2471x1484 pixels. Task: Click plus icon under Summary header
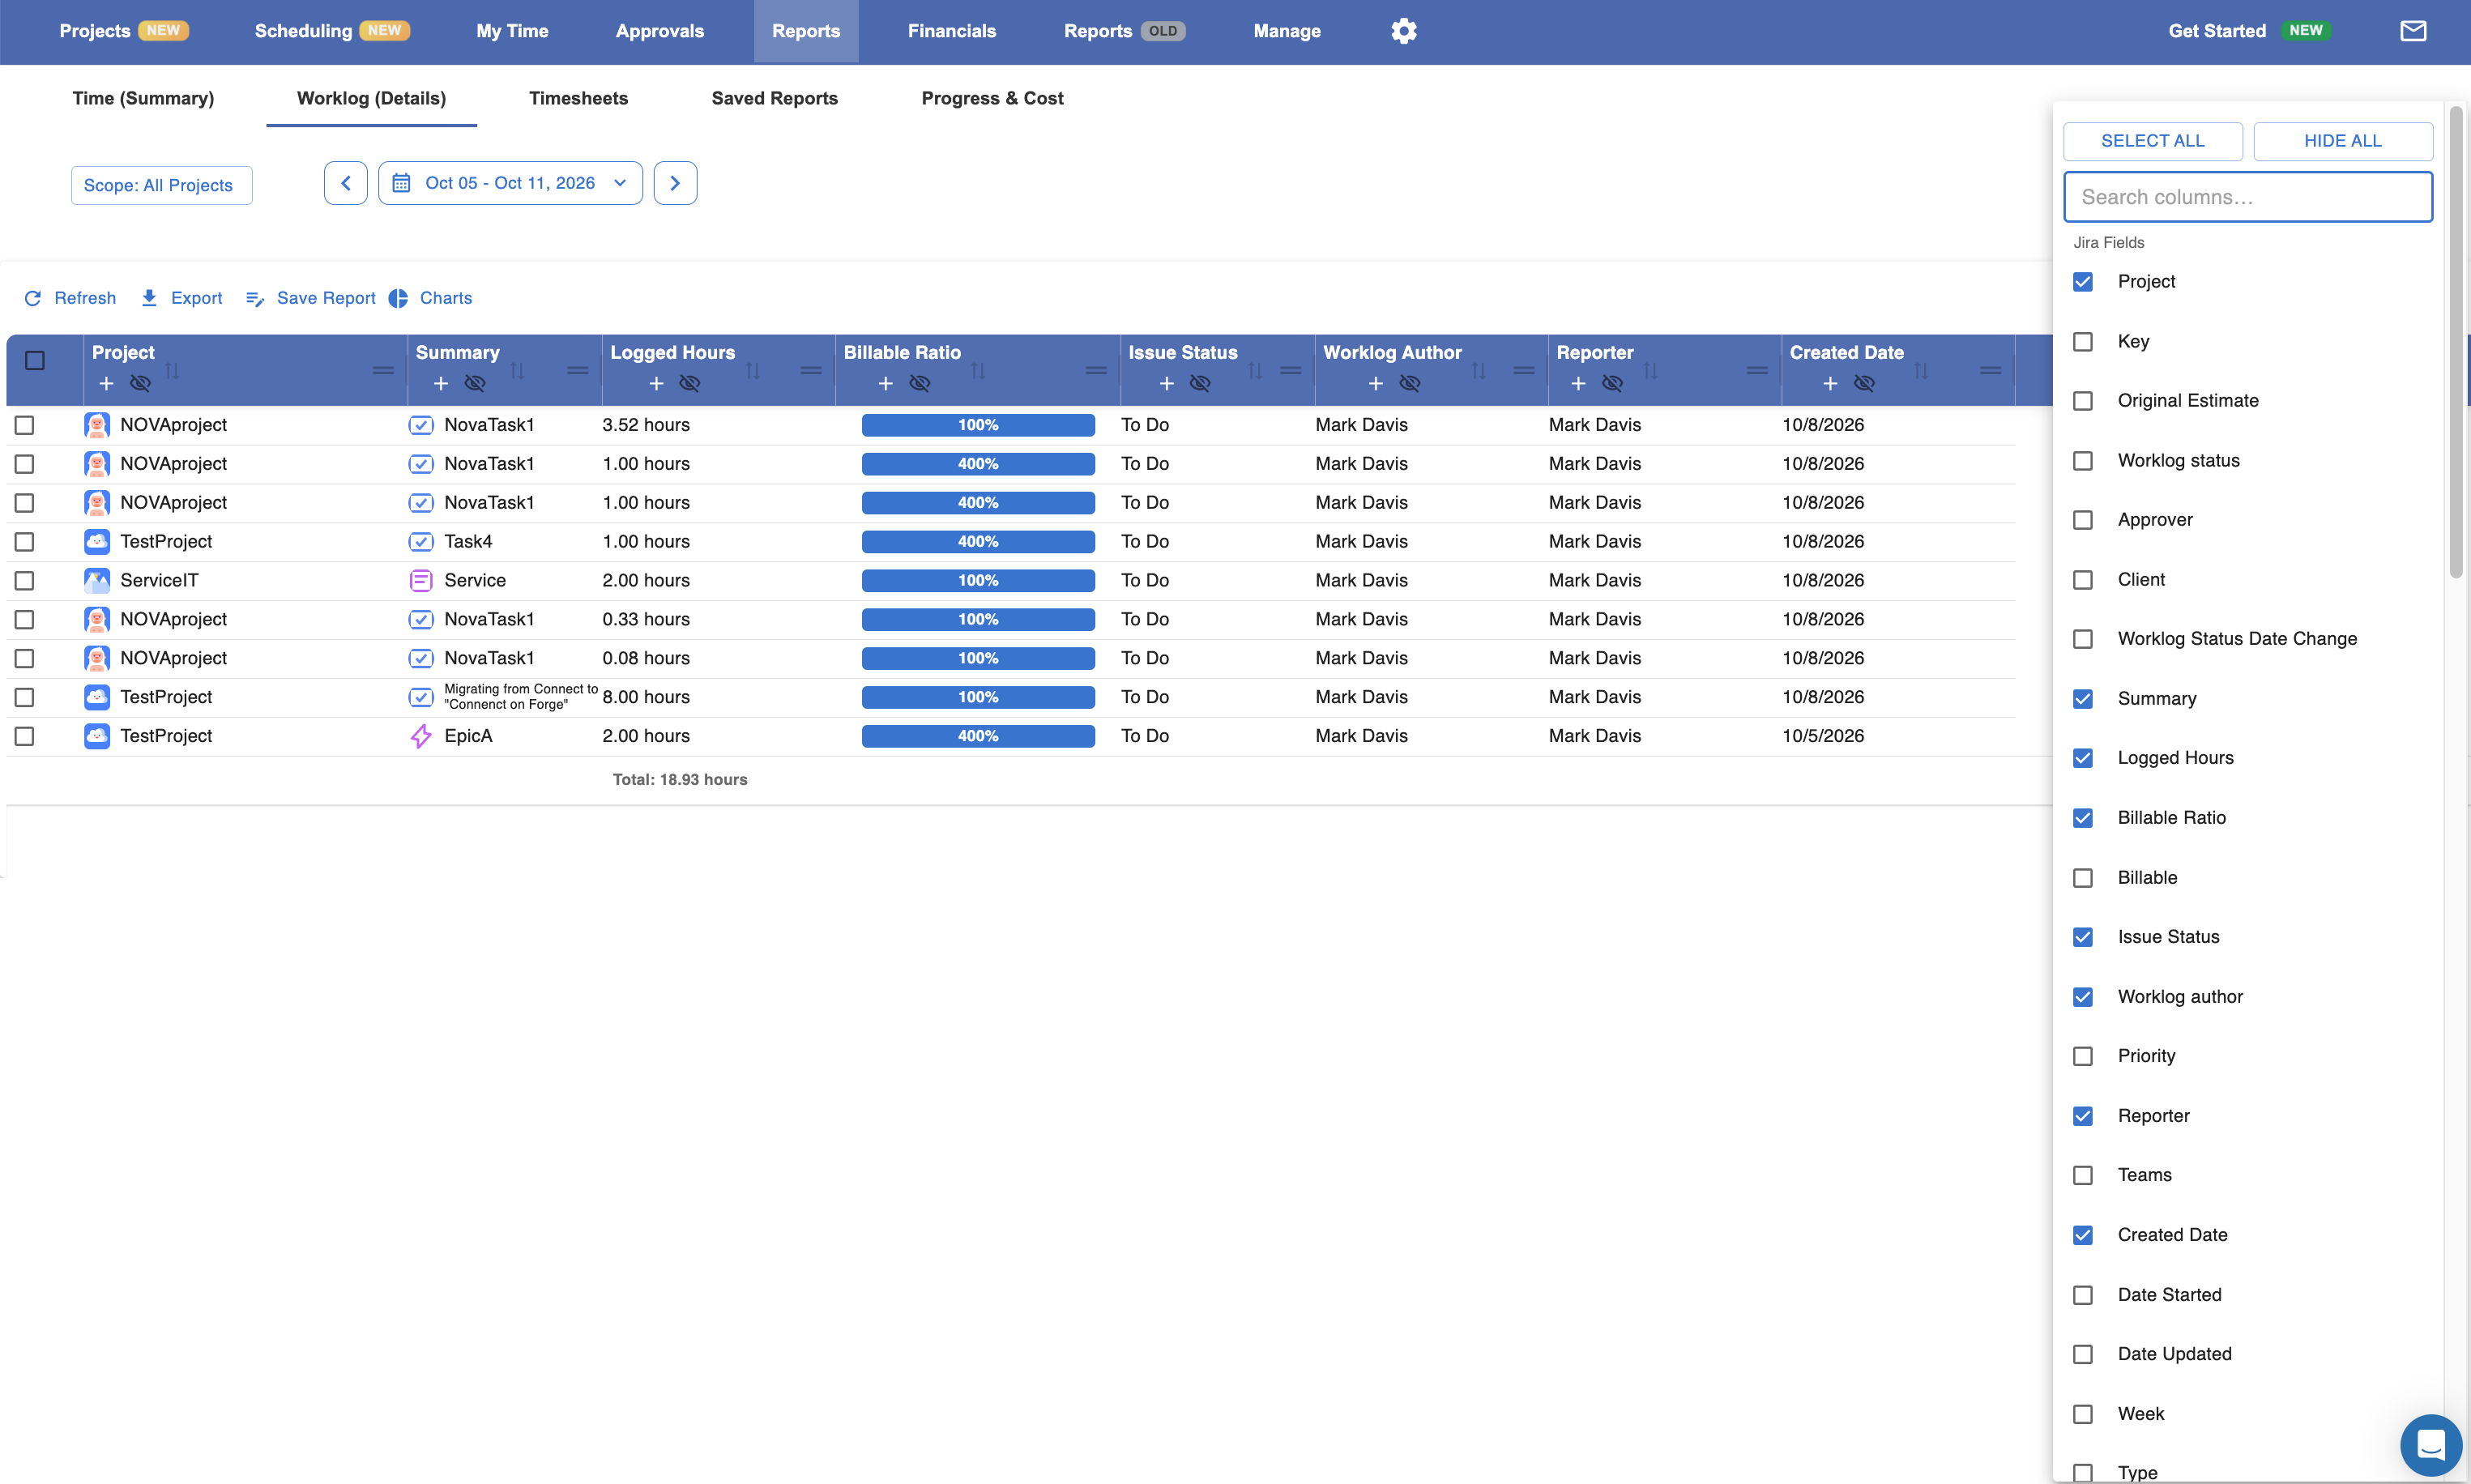(441, 383)
